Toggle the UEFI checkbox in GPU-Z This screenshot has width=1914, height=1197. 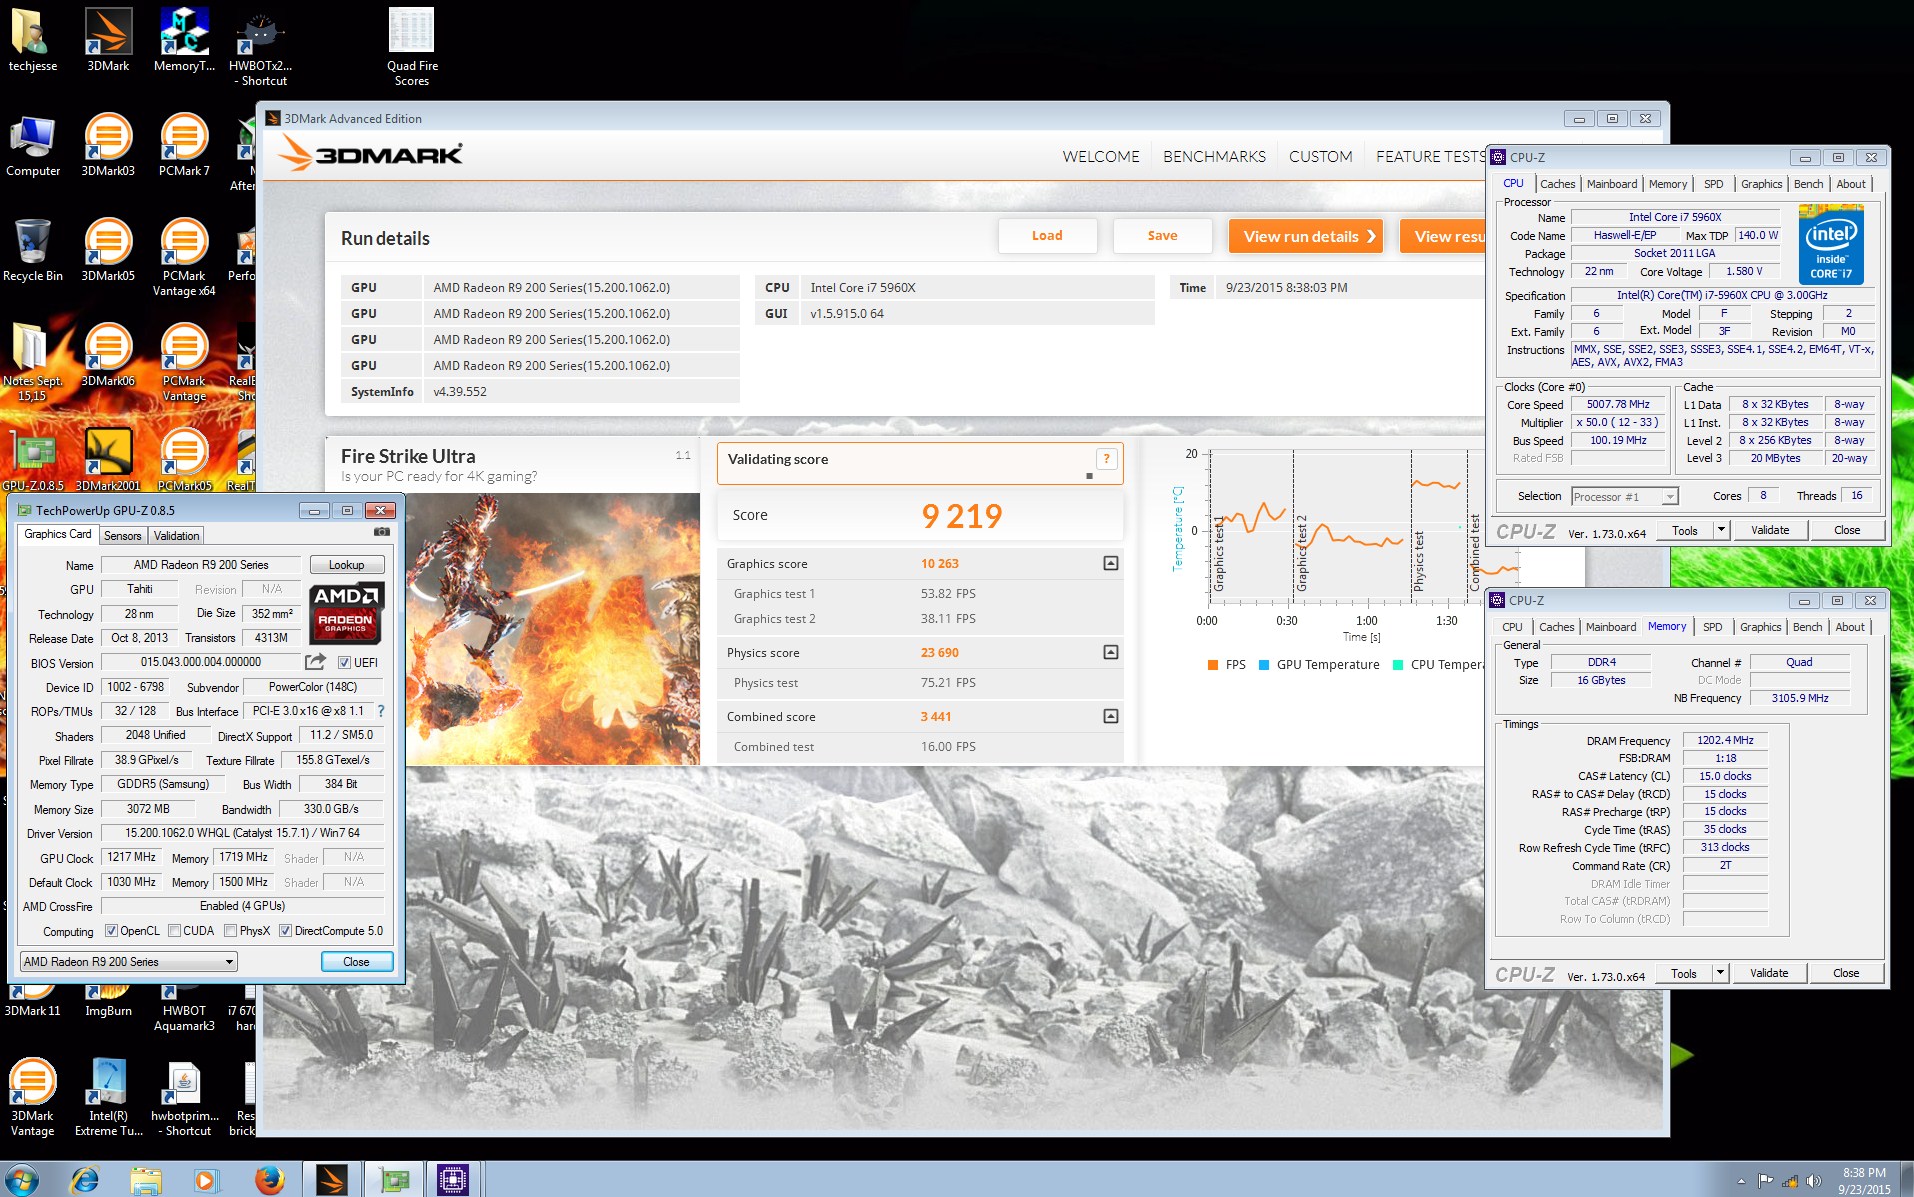(344, 663)
